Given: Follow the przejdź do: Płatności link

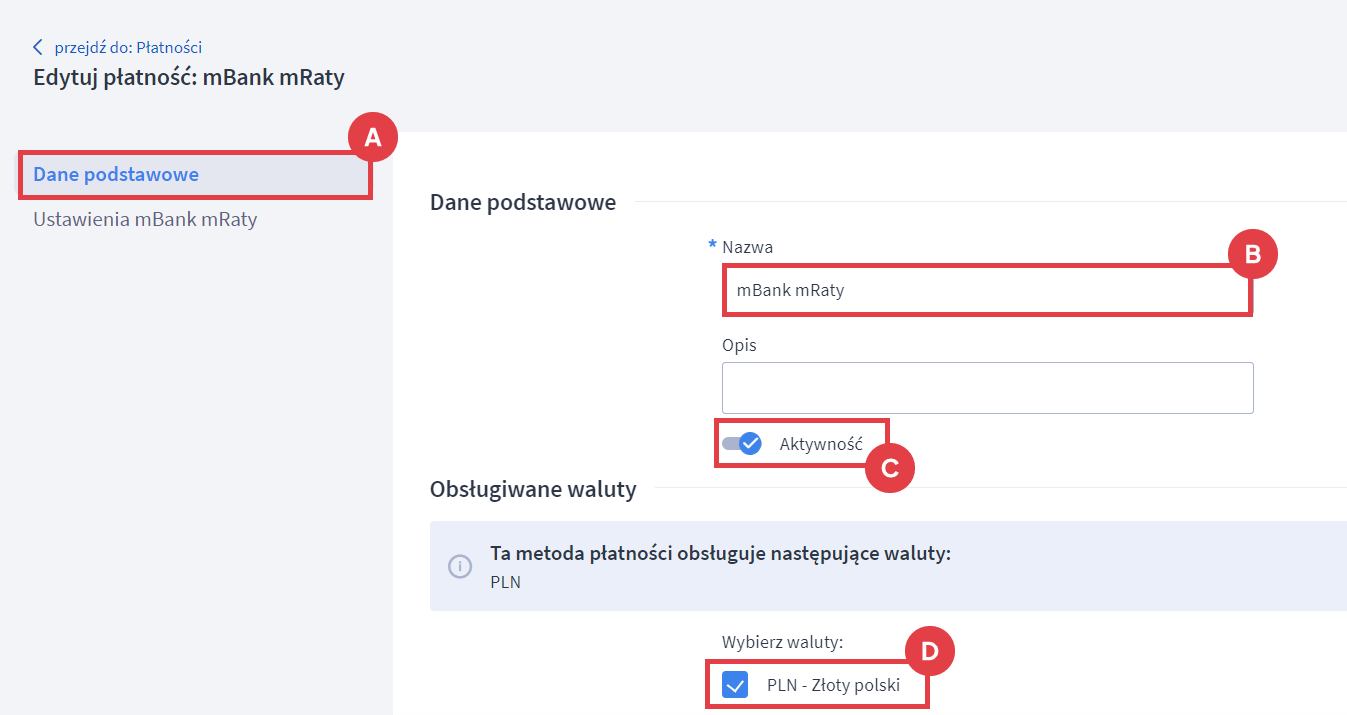Looking at the screenshot, I should click(128, 47).
